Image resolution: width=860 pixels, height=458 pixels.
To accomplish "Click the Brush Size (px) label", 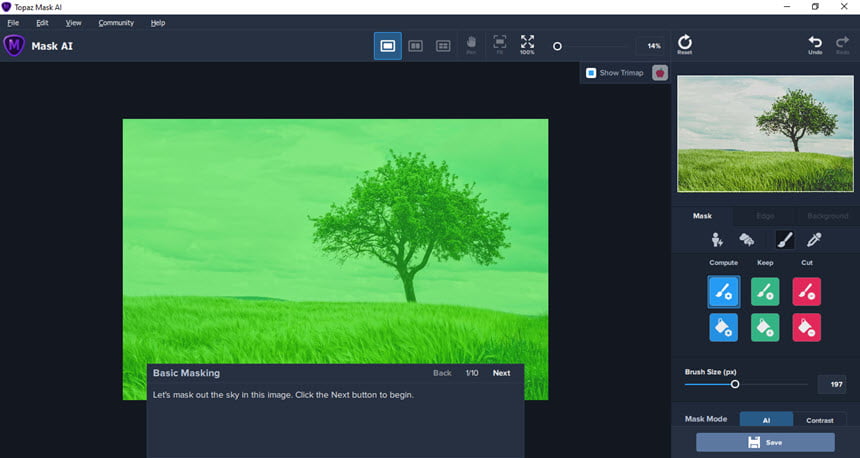I will (x=710, y=372).
